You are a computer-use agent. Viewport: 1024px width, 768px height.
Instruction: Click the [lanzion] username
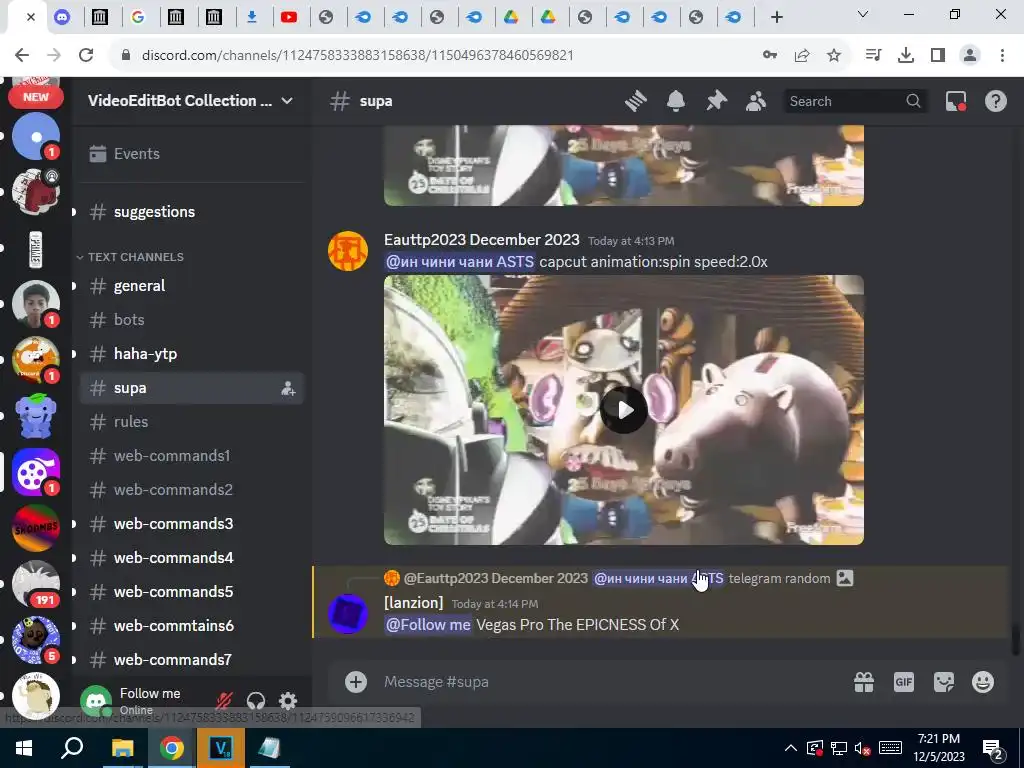click(x=413, y=603)
